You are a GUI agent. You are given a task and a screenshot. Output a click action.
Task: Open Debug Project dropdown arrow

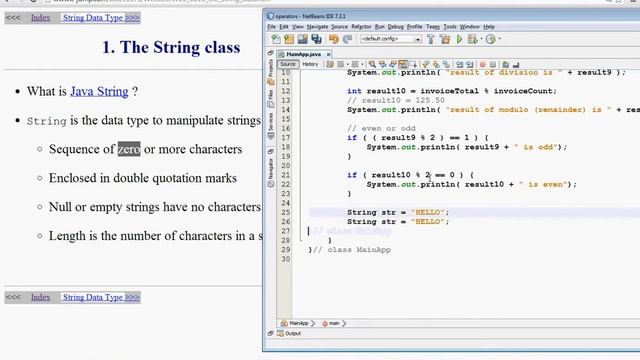point(481,39)
